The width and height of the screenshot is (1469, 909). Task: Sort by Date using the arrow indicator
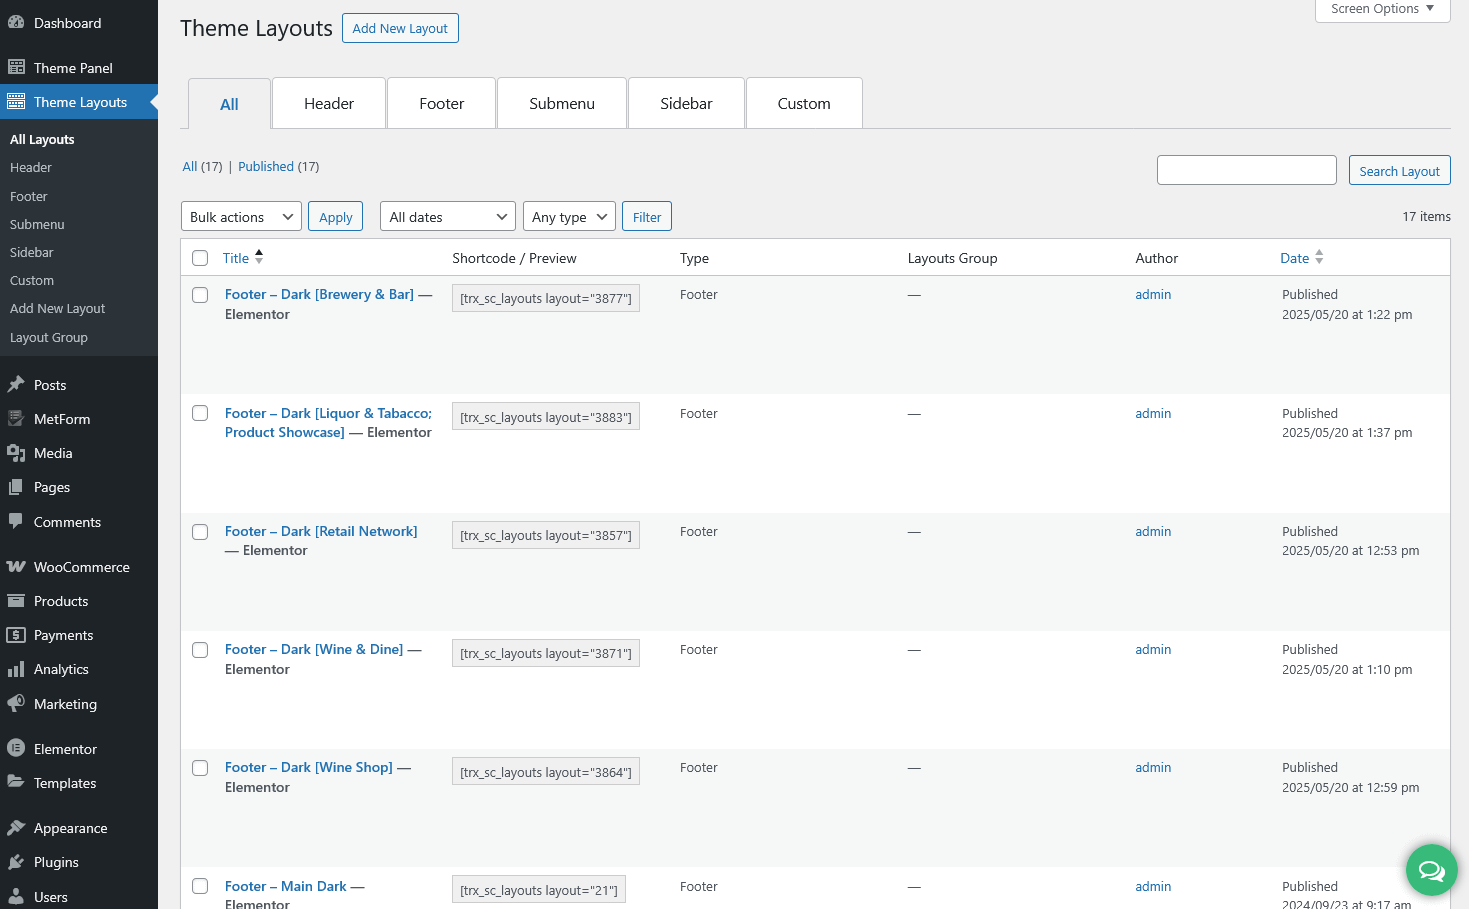1319,257
